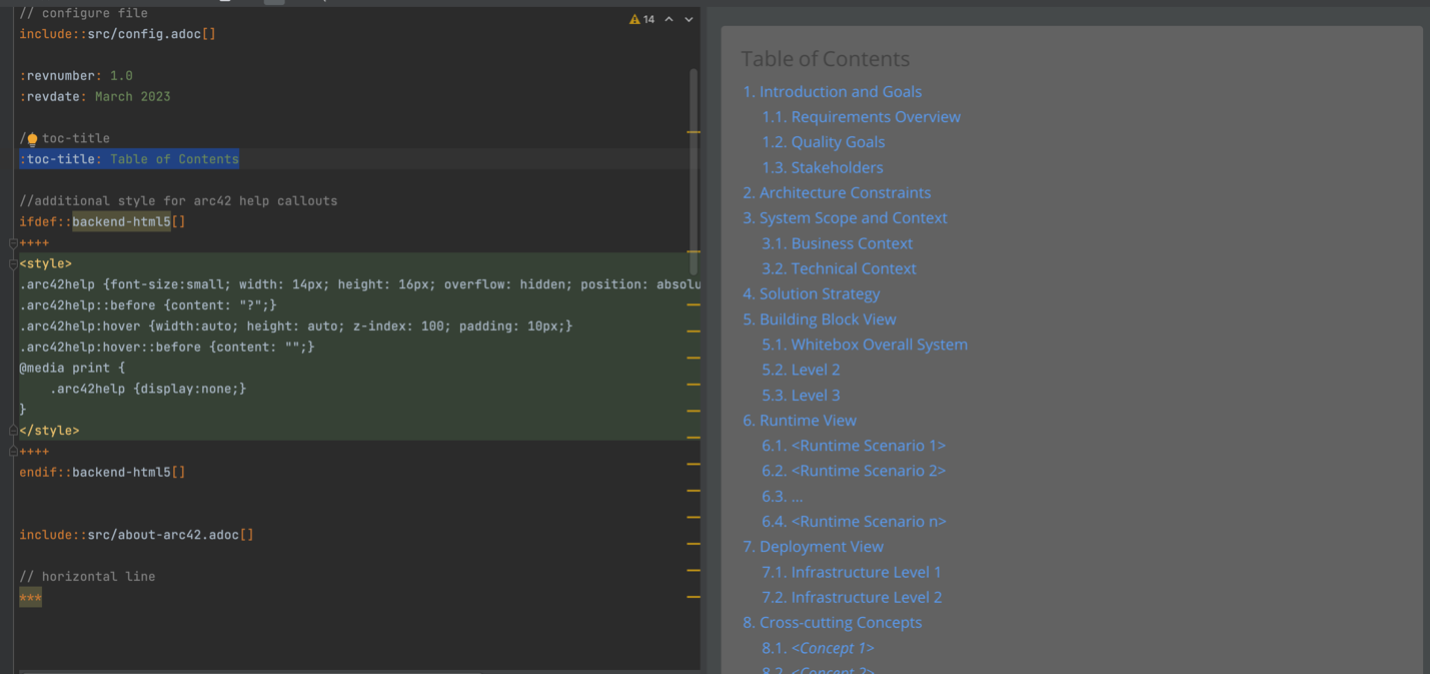Go to '7.1. Infrastructure Level 1' link
This screenshot has height=678, width=1430.
click(851, 573)
